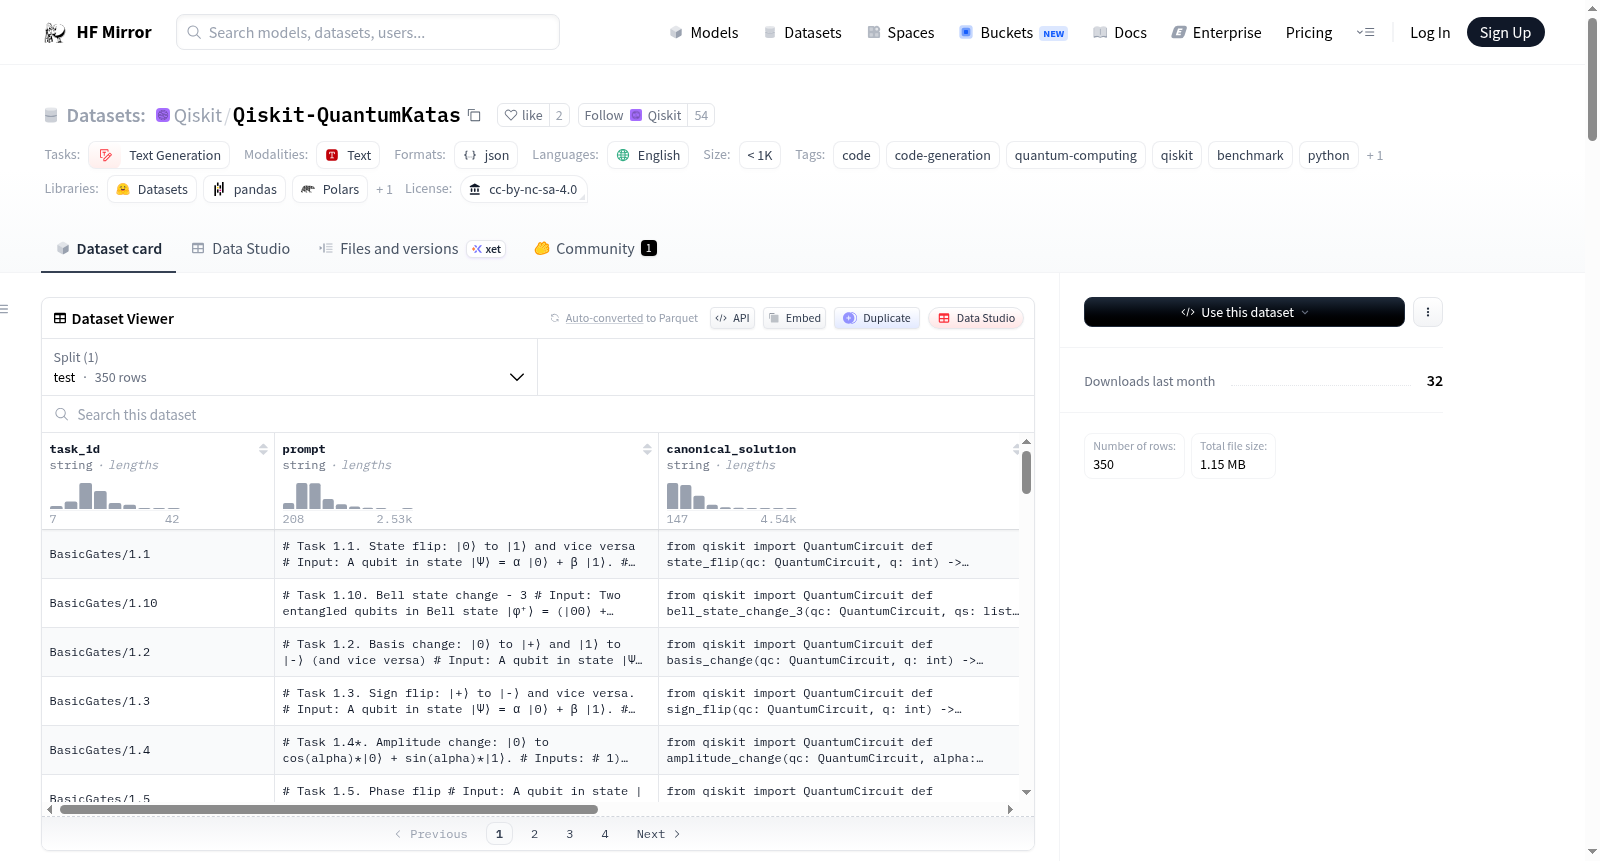1600x861 pixels.
Task: Open the Spaces nav item
Action: point(901,32)
